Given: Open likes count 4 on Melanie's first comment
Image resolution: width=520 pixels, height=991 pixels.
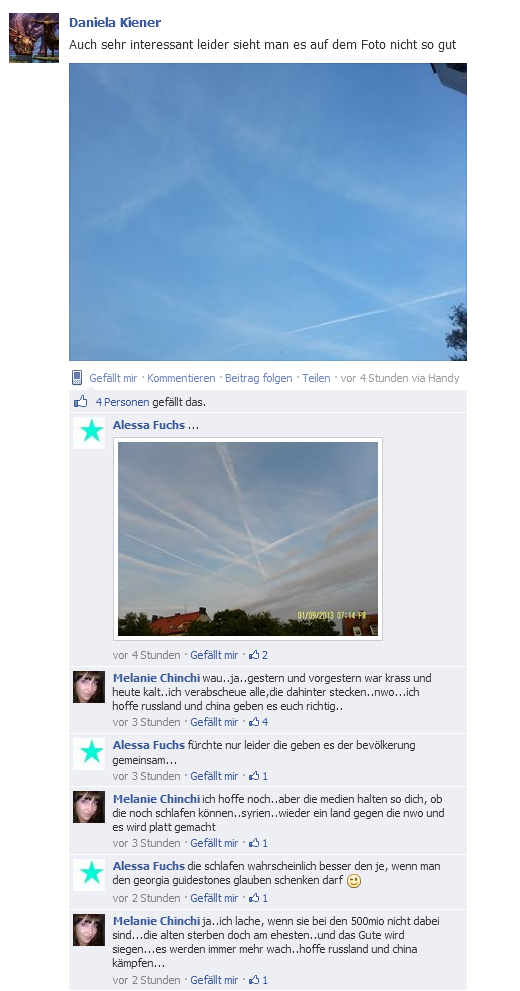Looking at the screenshot, I should coord(258,722).
